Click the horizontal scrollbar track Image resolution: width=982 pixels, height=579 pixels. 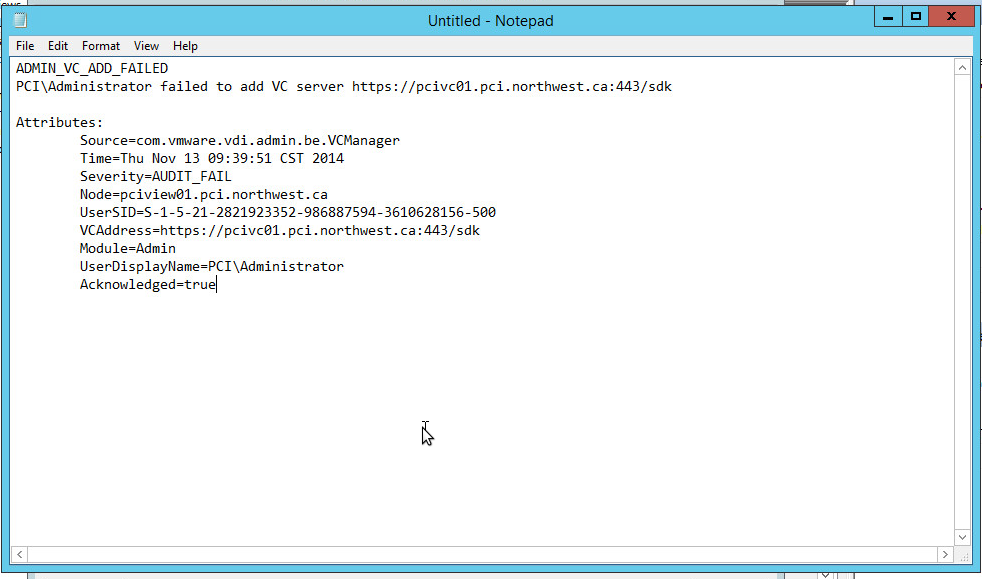pos(482,555)
